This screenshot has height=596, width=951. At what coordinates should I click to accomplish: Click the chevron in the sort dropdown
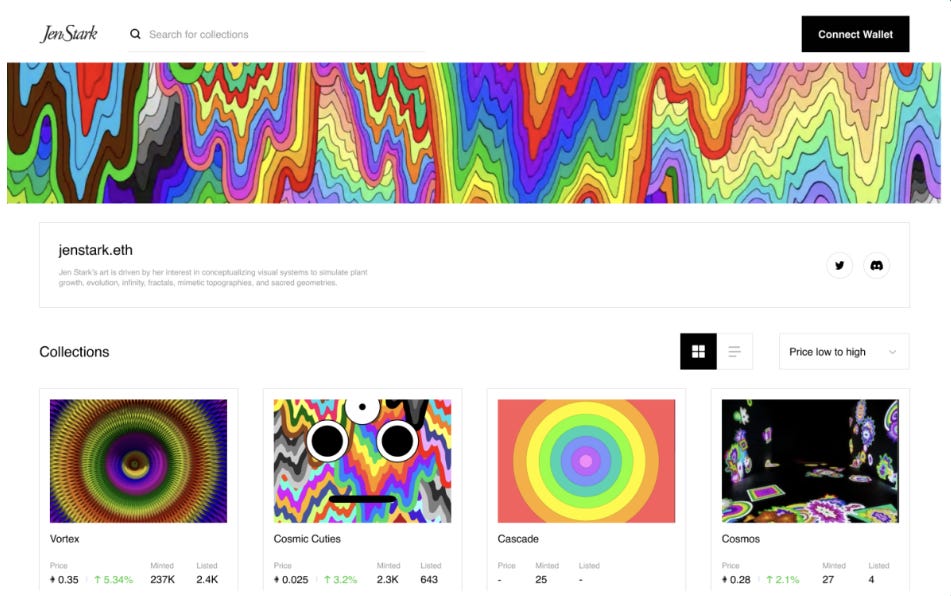892,352
